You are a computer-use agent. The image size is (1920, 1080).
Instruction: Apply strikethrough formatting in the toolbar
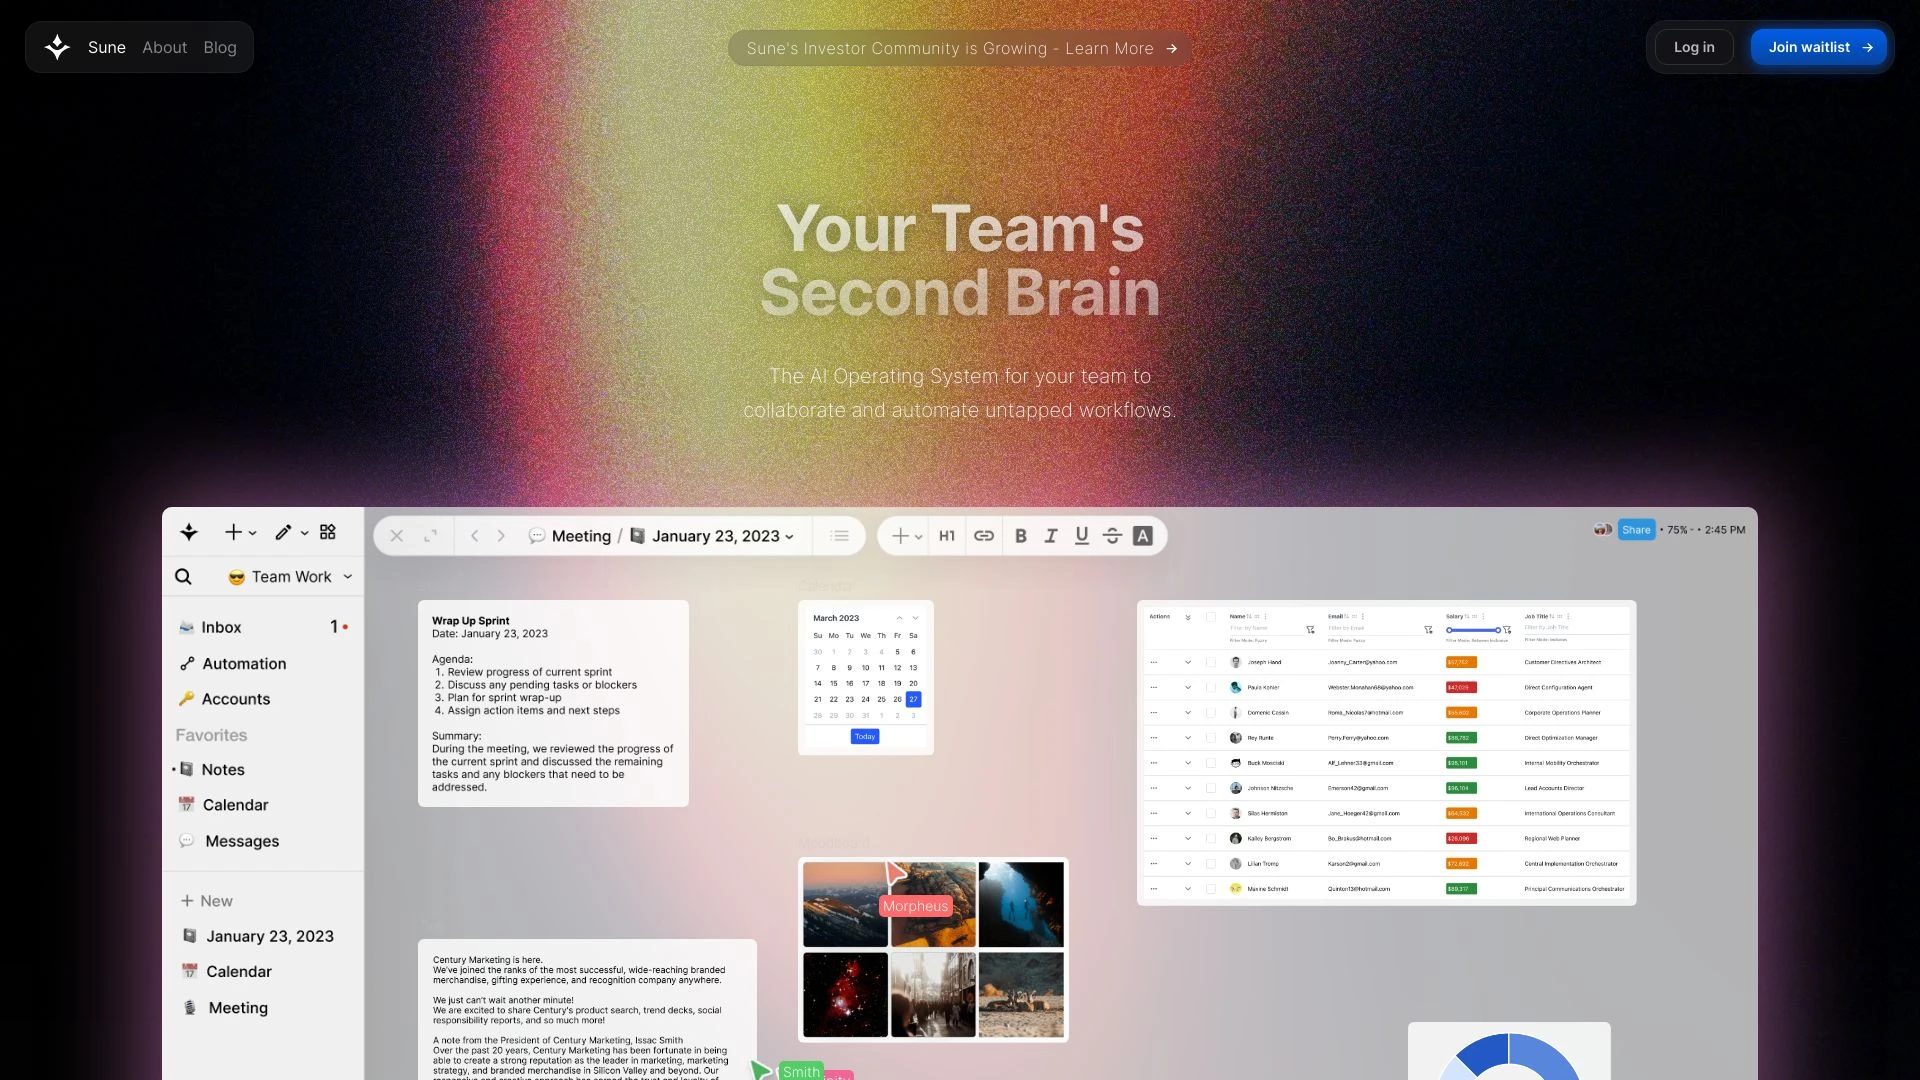click(x=1112, y=535)
